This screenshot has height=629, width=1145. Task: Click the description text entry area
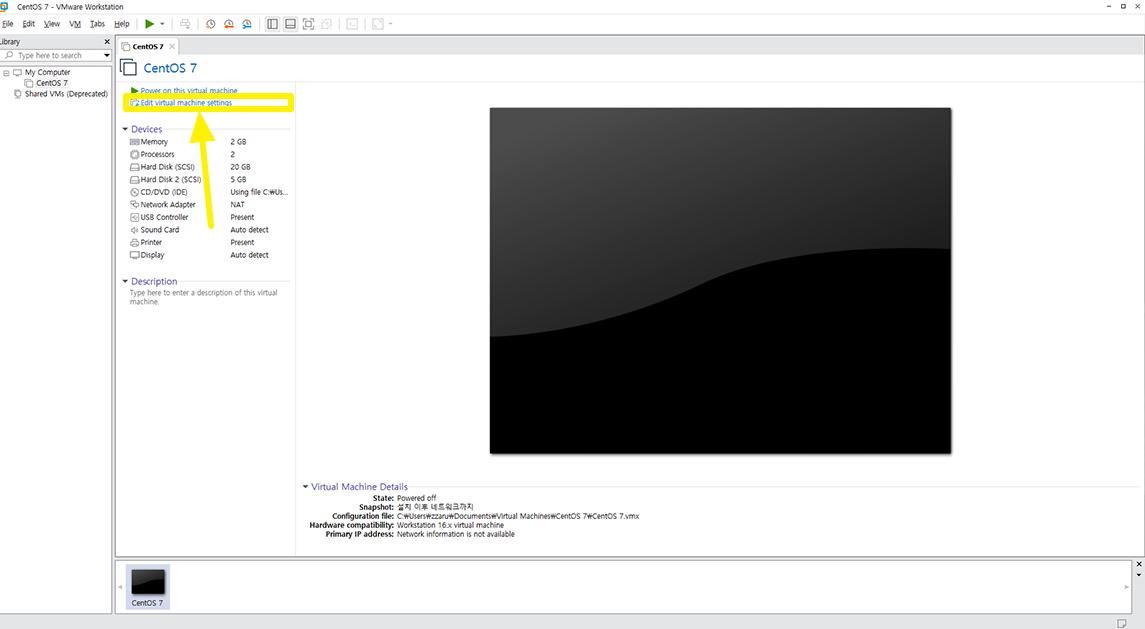pyautogui.click(x=204, y=297)
